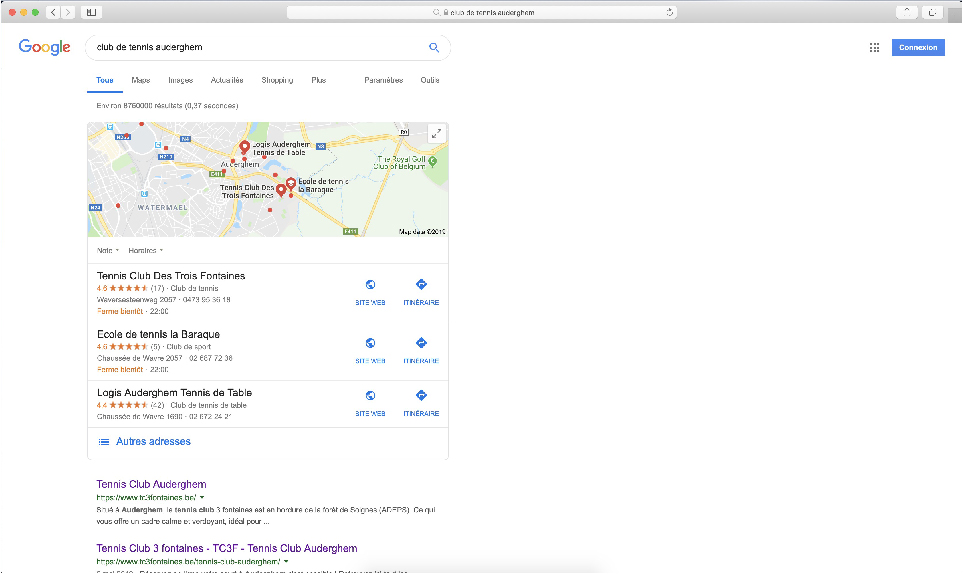963x574 pixels.
Task: Open the Plus menu
Action: (318, 80)
